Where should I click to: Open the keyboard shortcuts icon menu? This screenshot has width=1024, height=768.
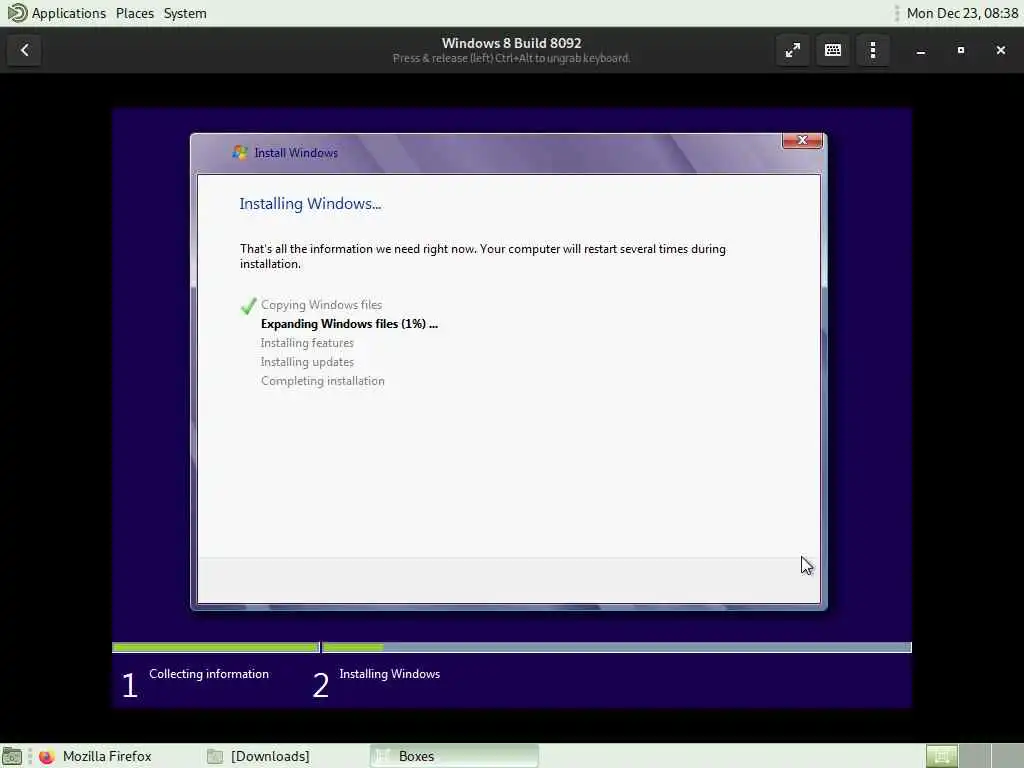pyautogui.click(x=833, y=50)
